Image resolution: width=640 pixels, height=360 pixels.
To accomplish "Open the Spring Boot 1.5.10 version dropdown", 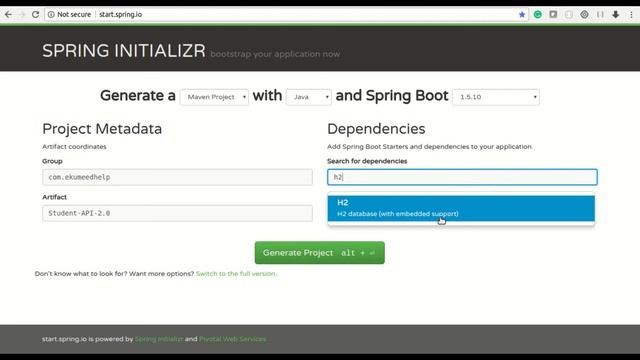I will [x=496, y=97].
